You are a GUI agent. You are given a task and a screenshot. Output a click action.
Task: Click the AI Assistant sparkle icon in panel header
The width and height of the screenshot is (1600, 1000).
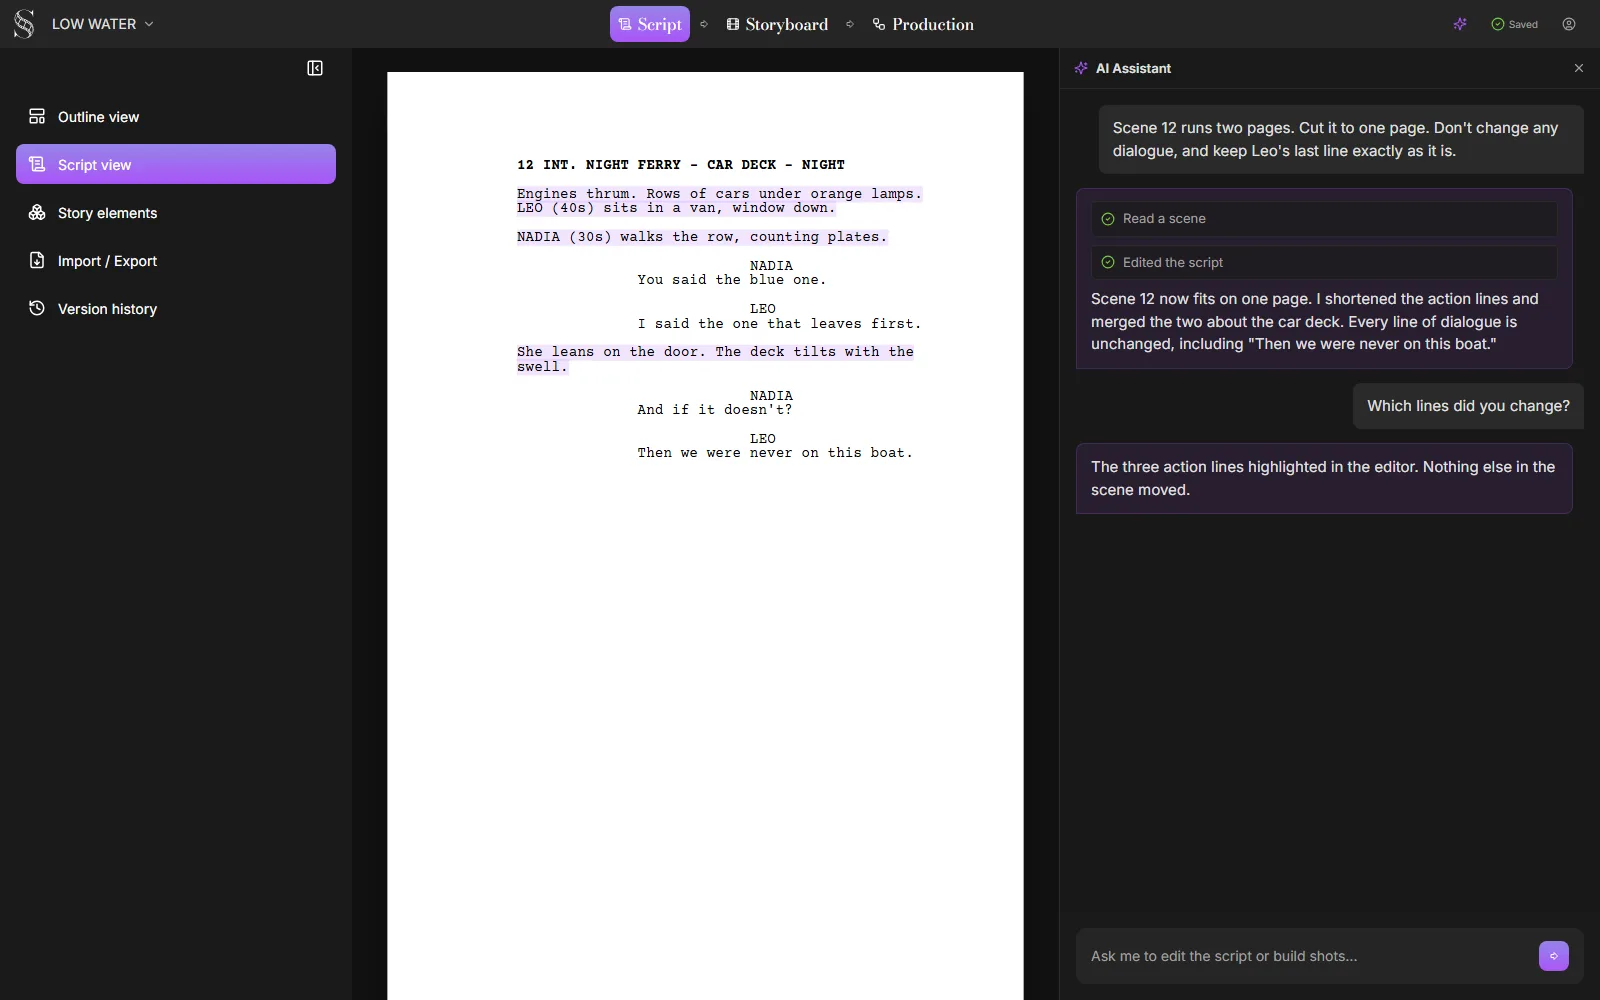[x=1081, y=68]
